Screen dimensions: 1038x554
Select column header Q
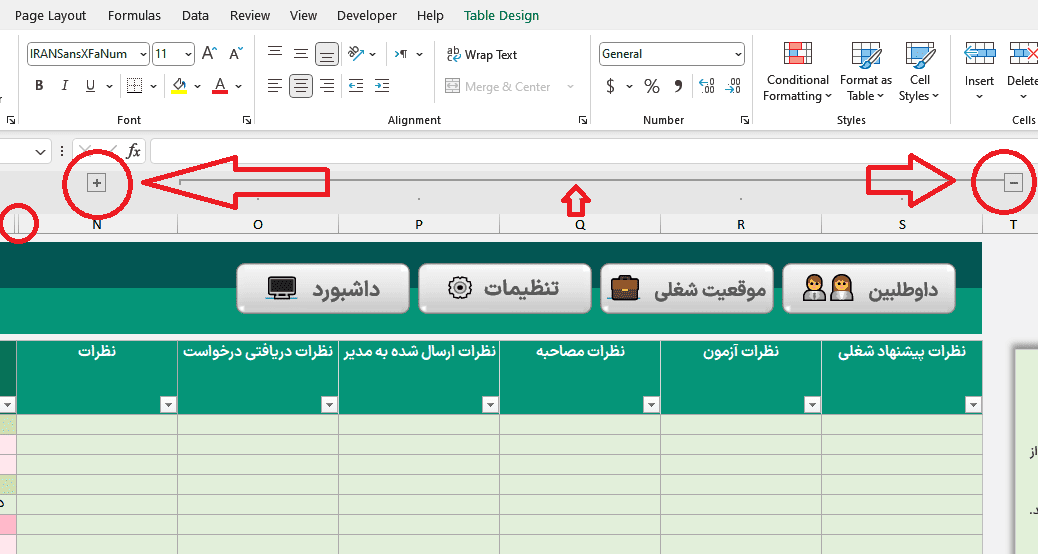click(x=580, y=224)
